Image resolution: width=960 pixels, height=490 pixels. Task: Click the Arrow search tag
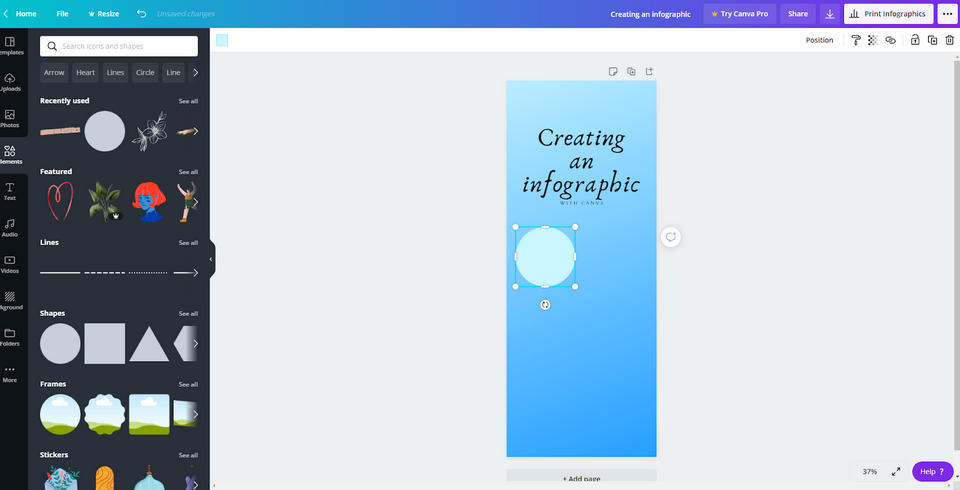pyautogui.click(x=54, y=72)
